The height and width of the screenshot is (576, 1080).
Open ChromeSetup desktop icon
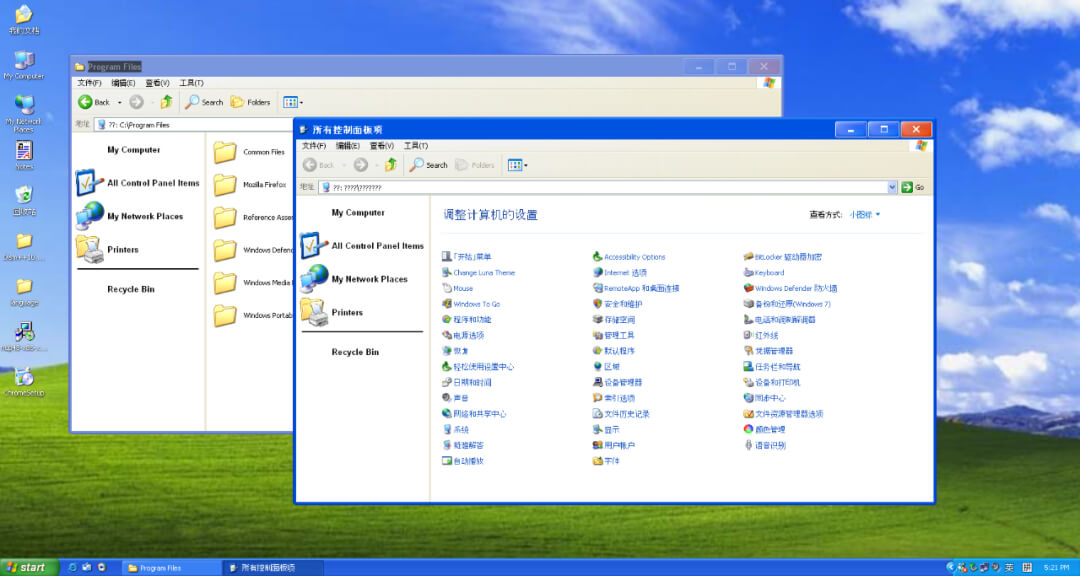[x=24, y=381]
